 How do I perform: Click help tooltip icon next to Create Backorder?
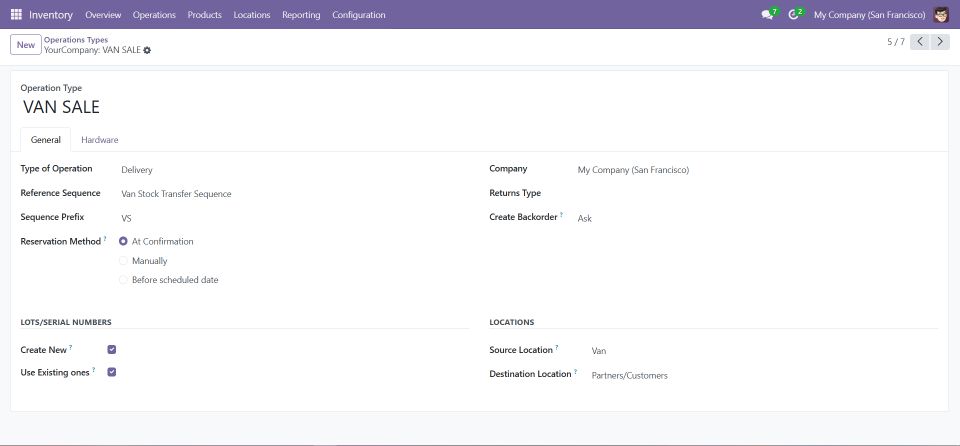[561, 215]
